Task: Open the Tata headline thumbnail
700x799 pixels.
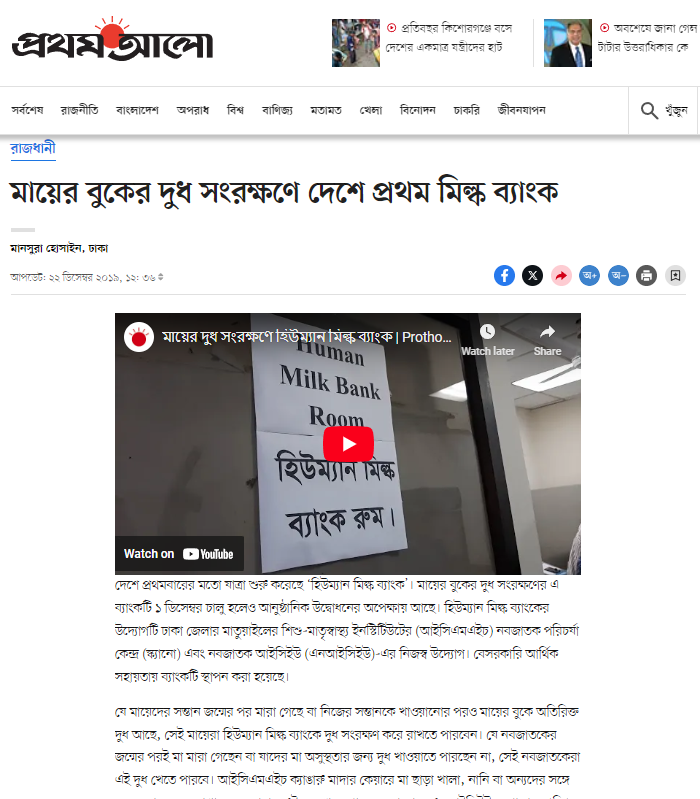Action: click(x=568, y=43)
